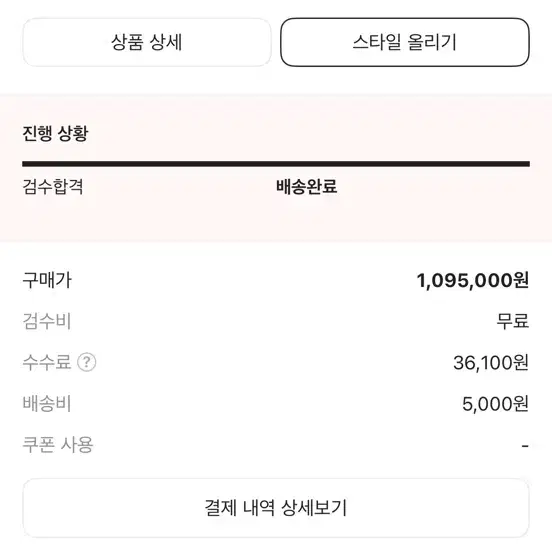Click the 쿠폰 사용 label
552x552 pixels.
point(58,445)
